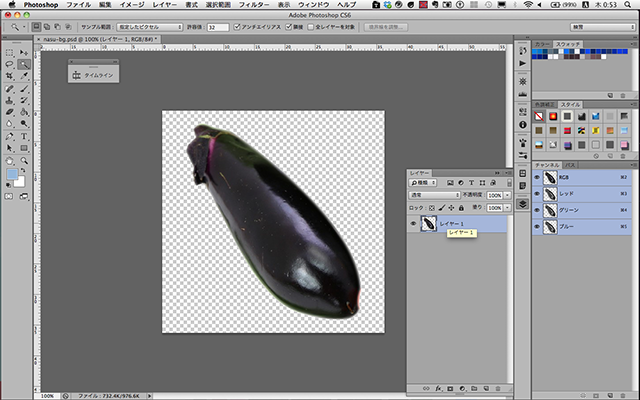Click the fx layer style icon
The width and height of the screenshot is (640, 400).
440,387
